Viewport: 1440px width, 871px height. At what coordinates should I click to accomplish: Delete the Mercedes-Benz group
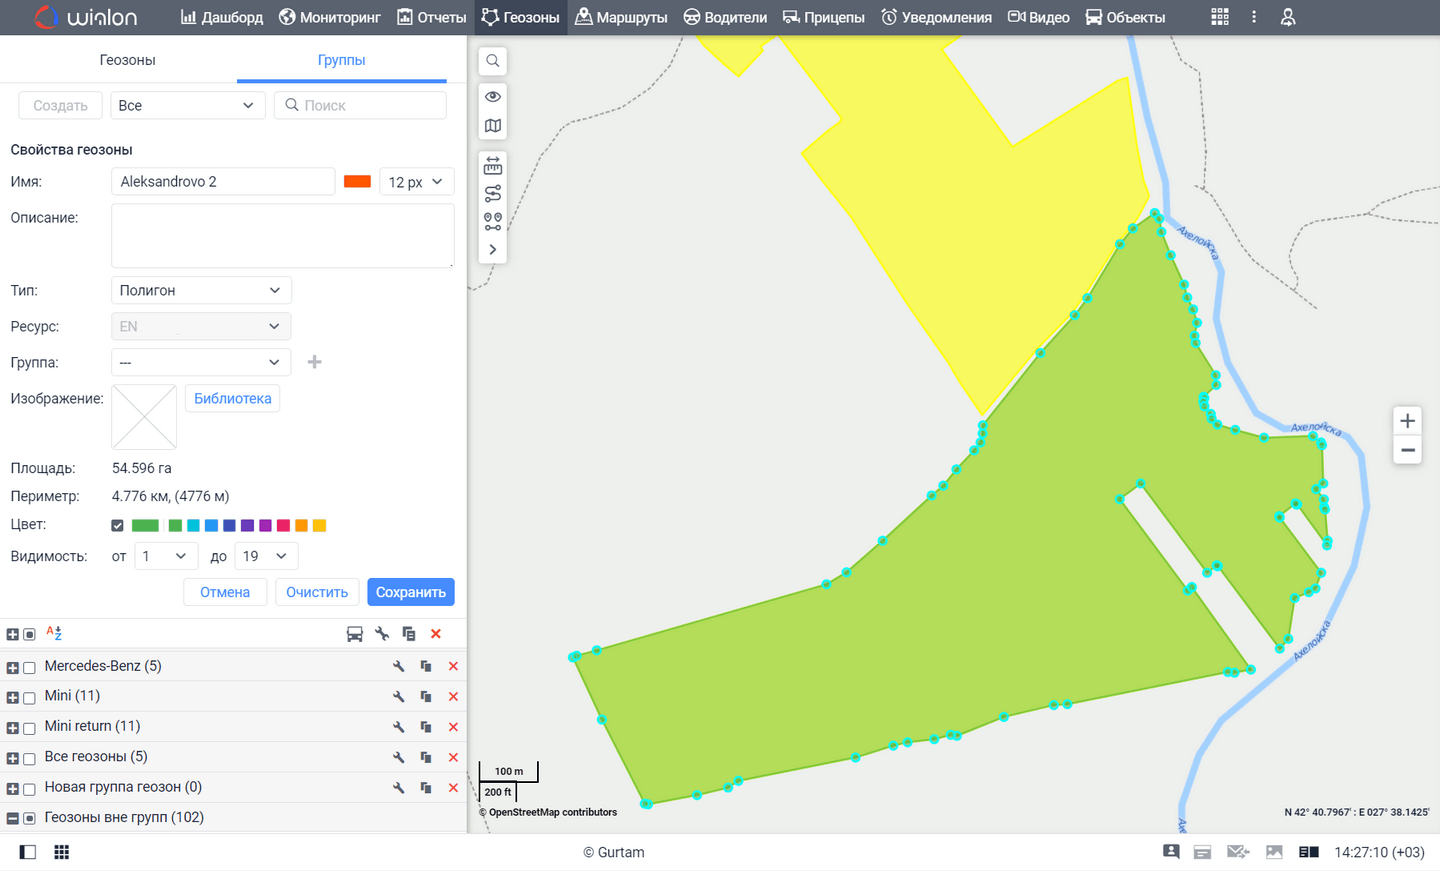click(453, 666)
